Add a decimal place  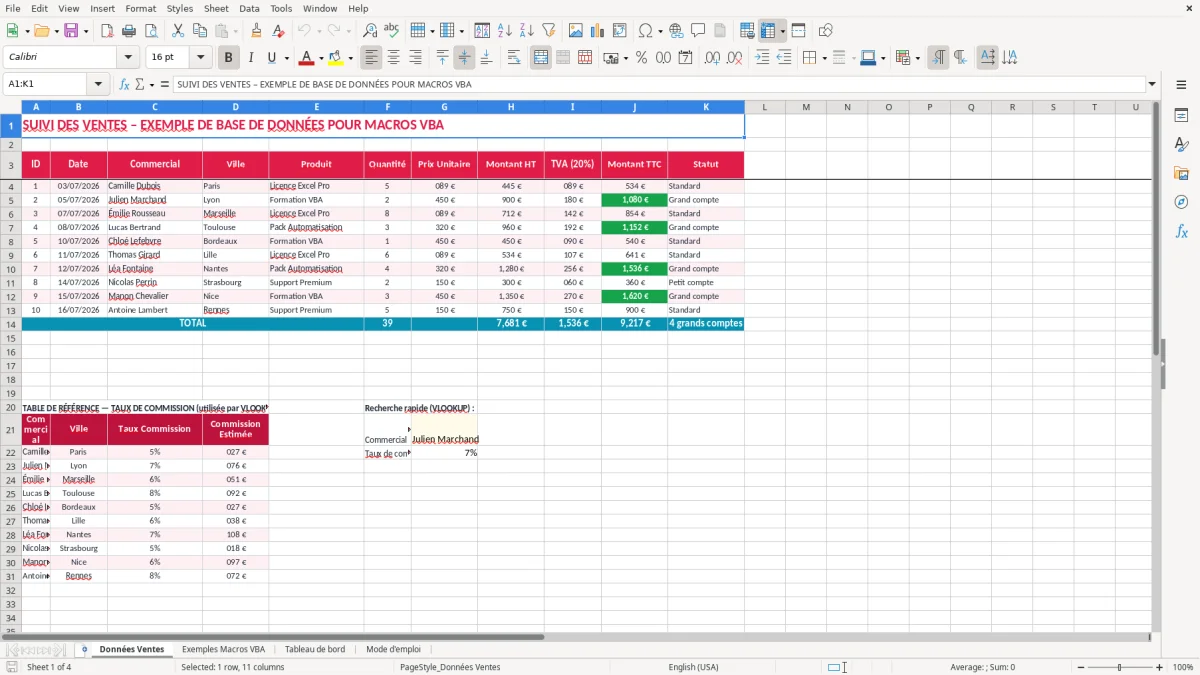coord(711,58)
